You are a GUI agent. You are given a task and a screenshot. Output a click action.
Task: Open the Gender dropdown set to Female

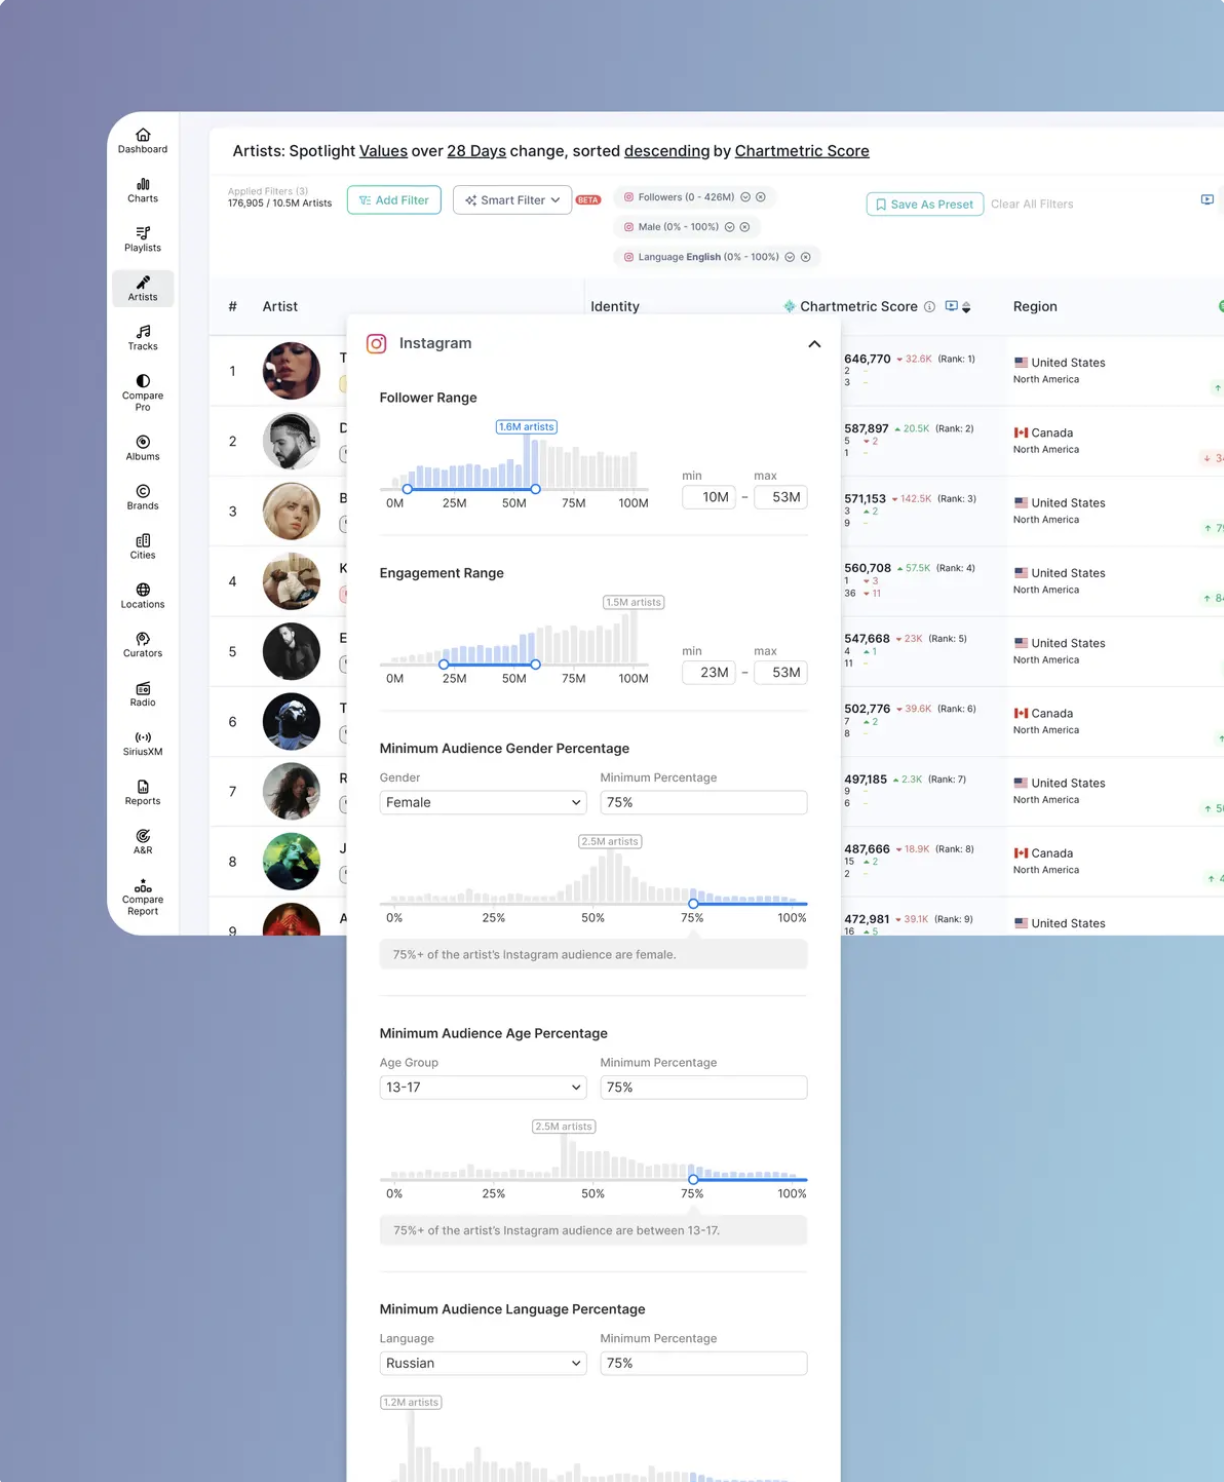click(x=482, y=802)
